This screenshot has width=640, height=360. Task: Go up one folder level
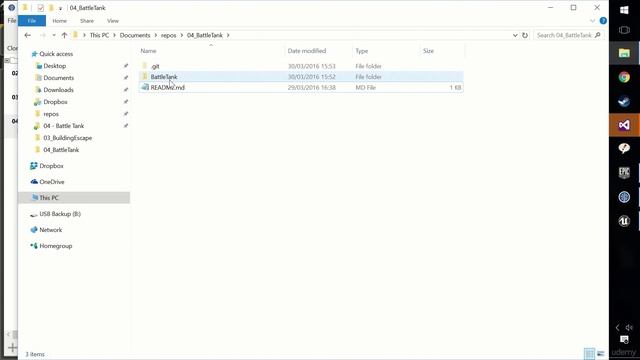[64, 35]
